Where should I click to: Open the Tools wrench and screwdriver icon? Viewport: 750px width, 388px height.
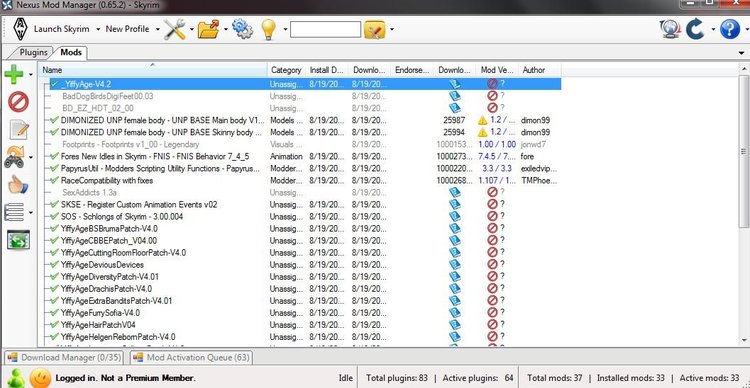point(174,29)
